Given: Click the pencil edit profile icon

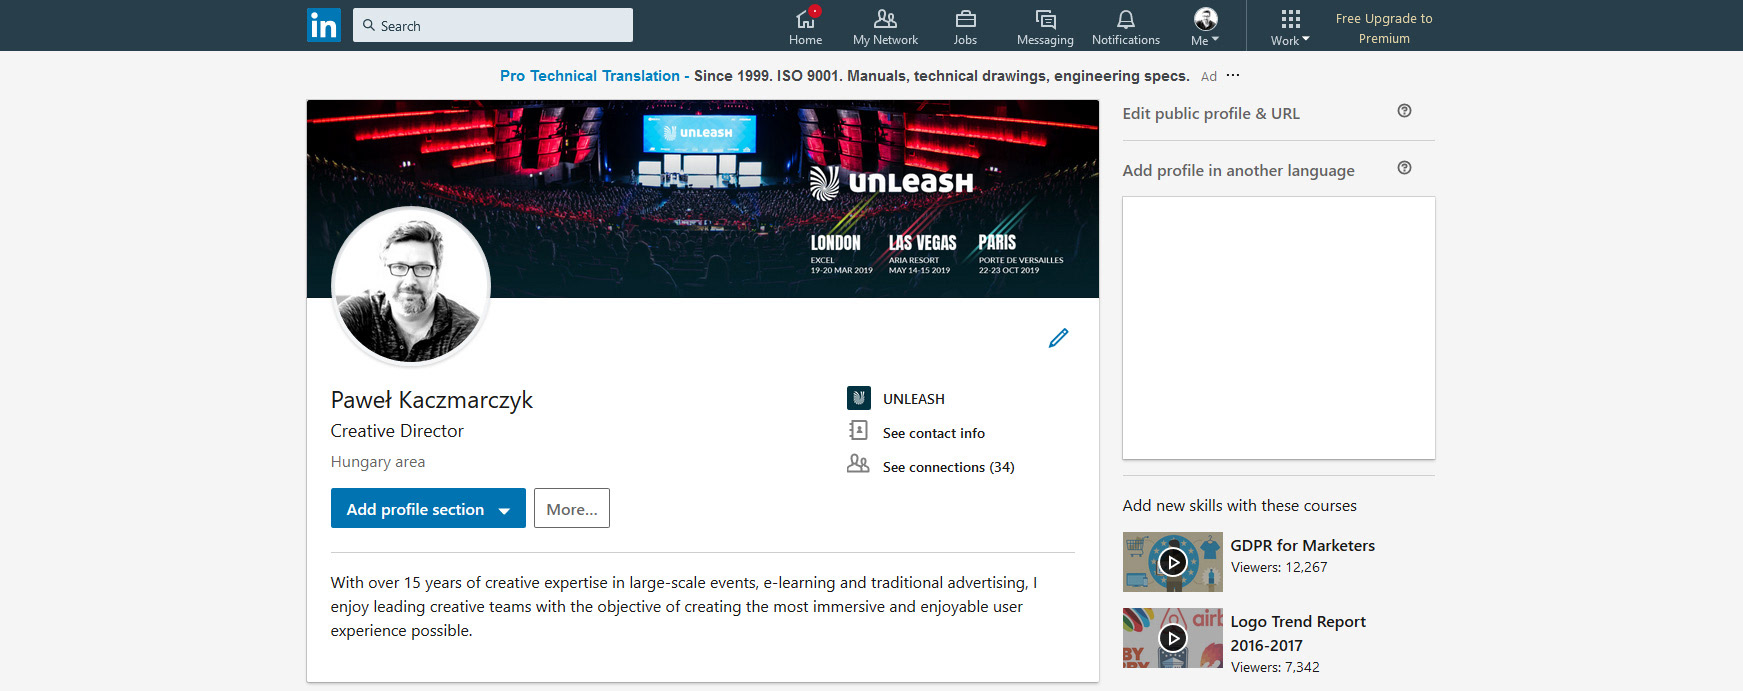Looking at the screenshot, I should pyautogui.click(x=1058, y=338).
